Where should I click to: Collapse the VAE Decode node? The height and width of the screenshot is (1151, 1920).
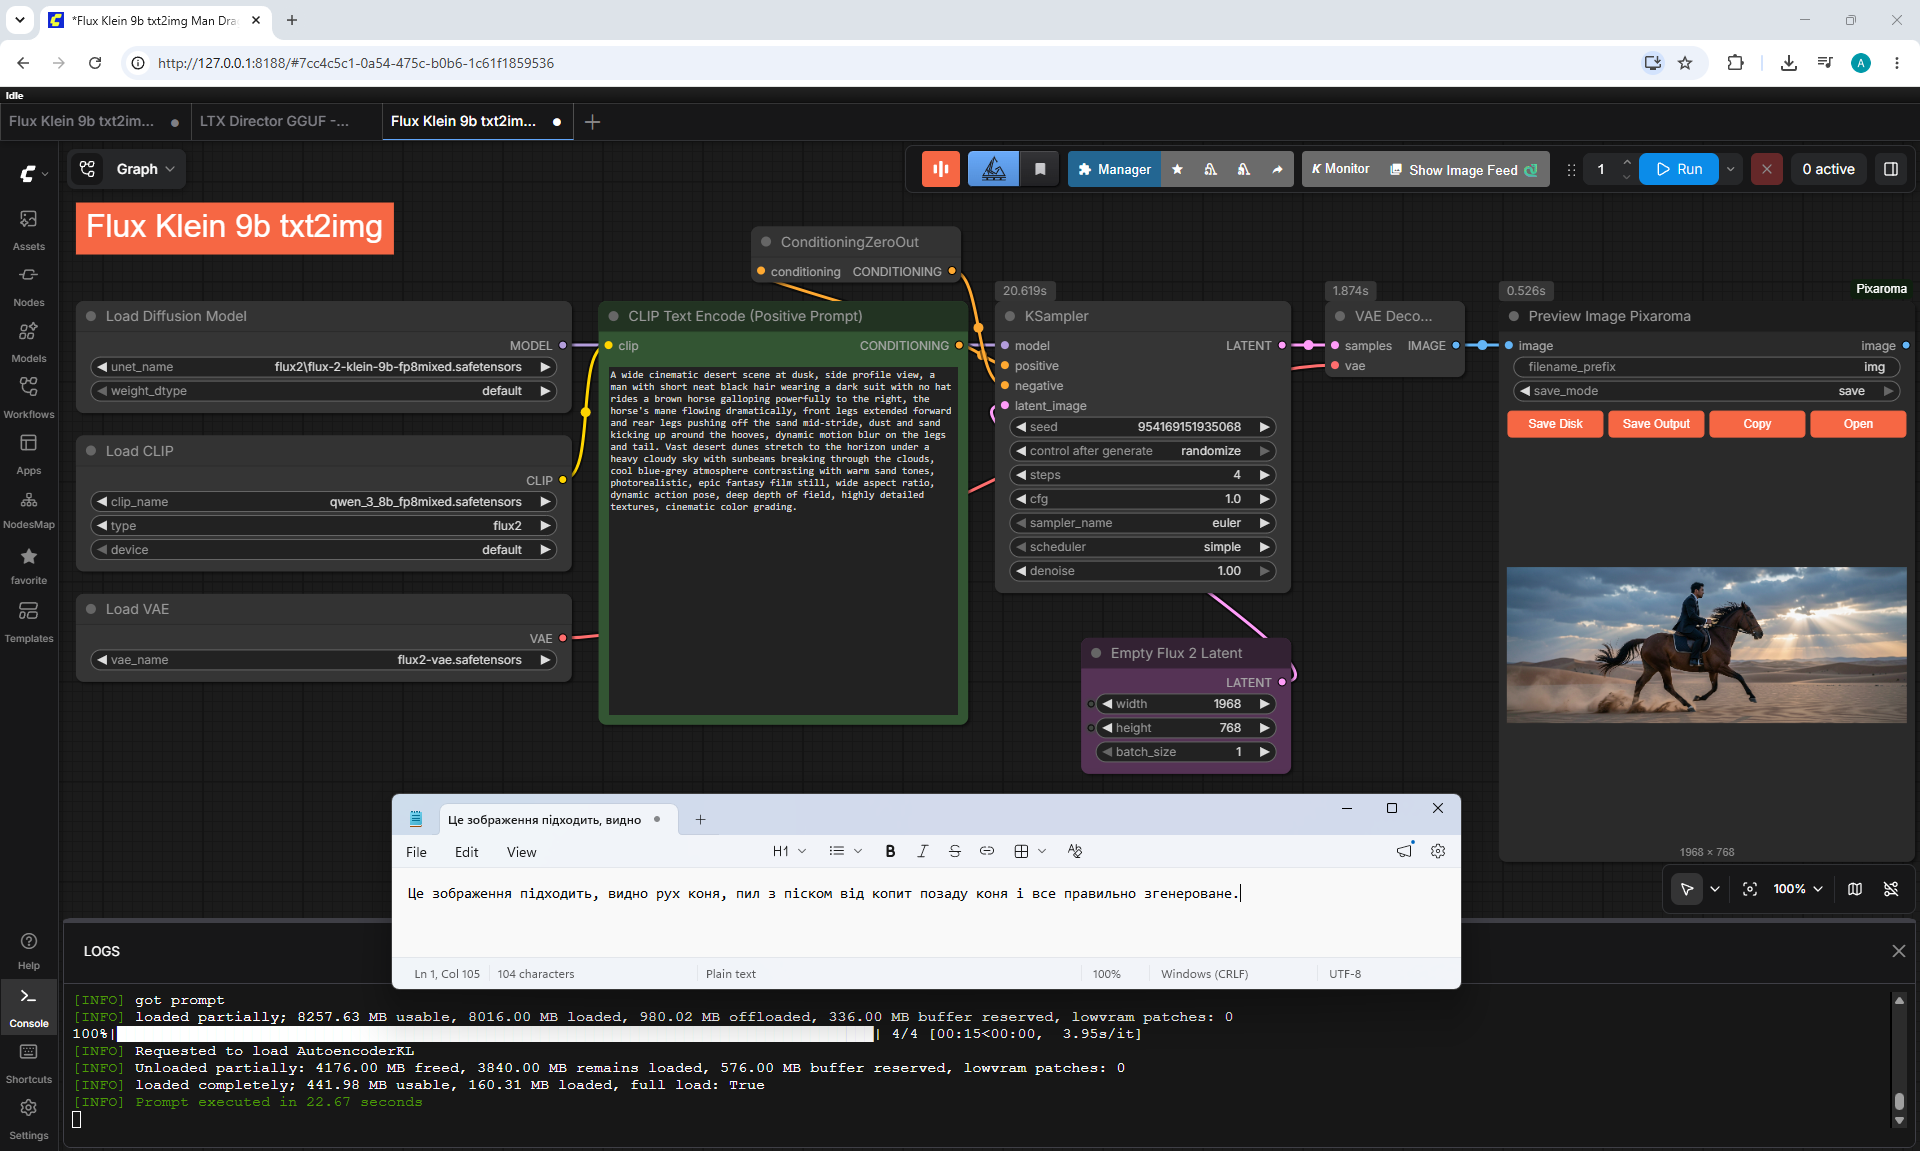click(x=1340, y=316)
